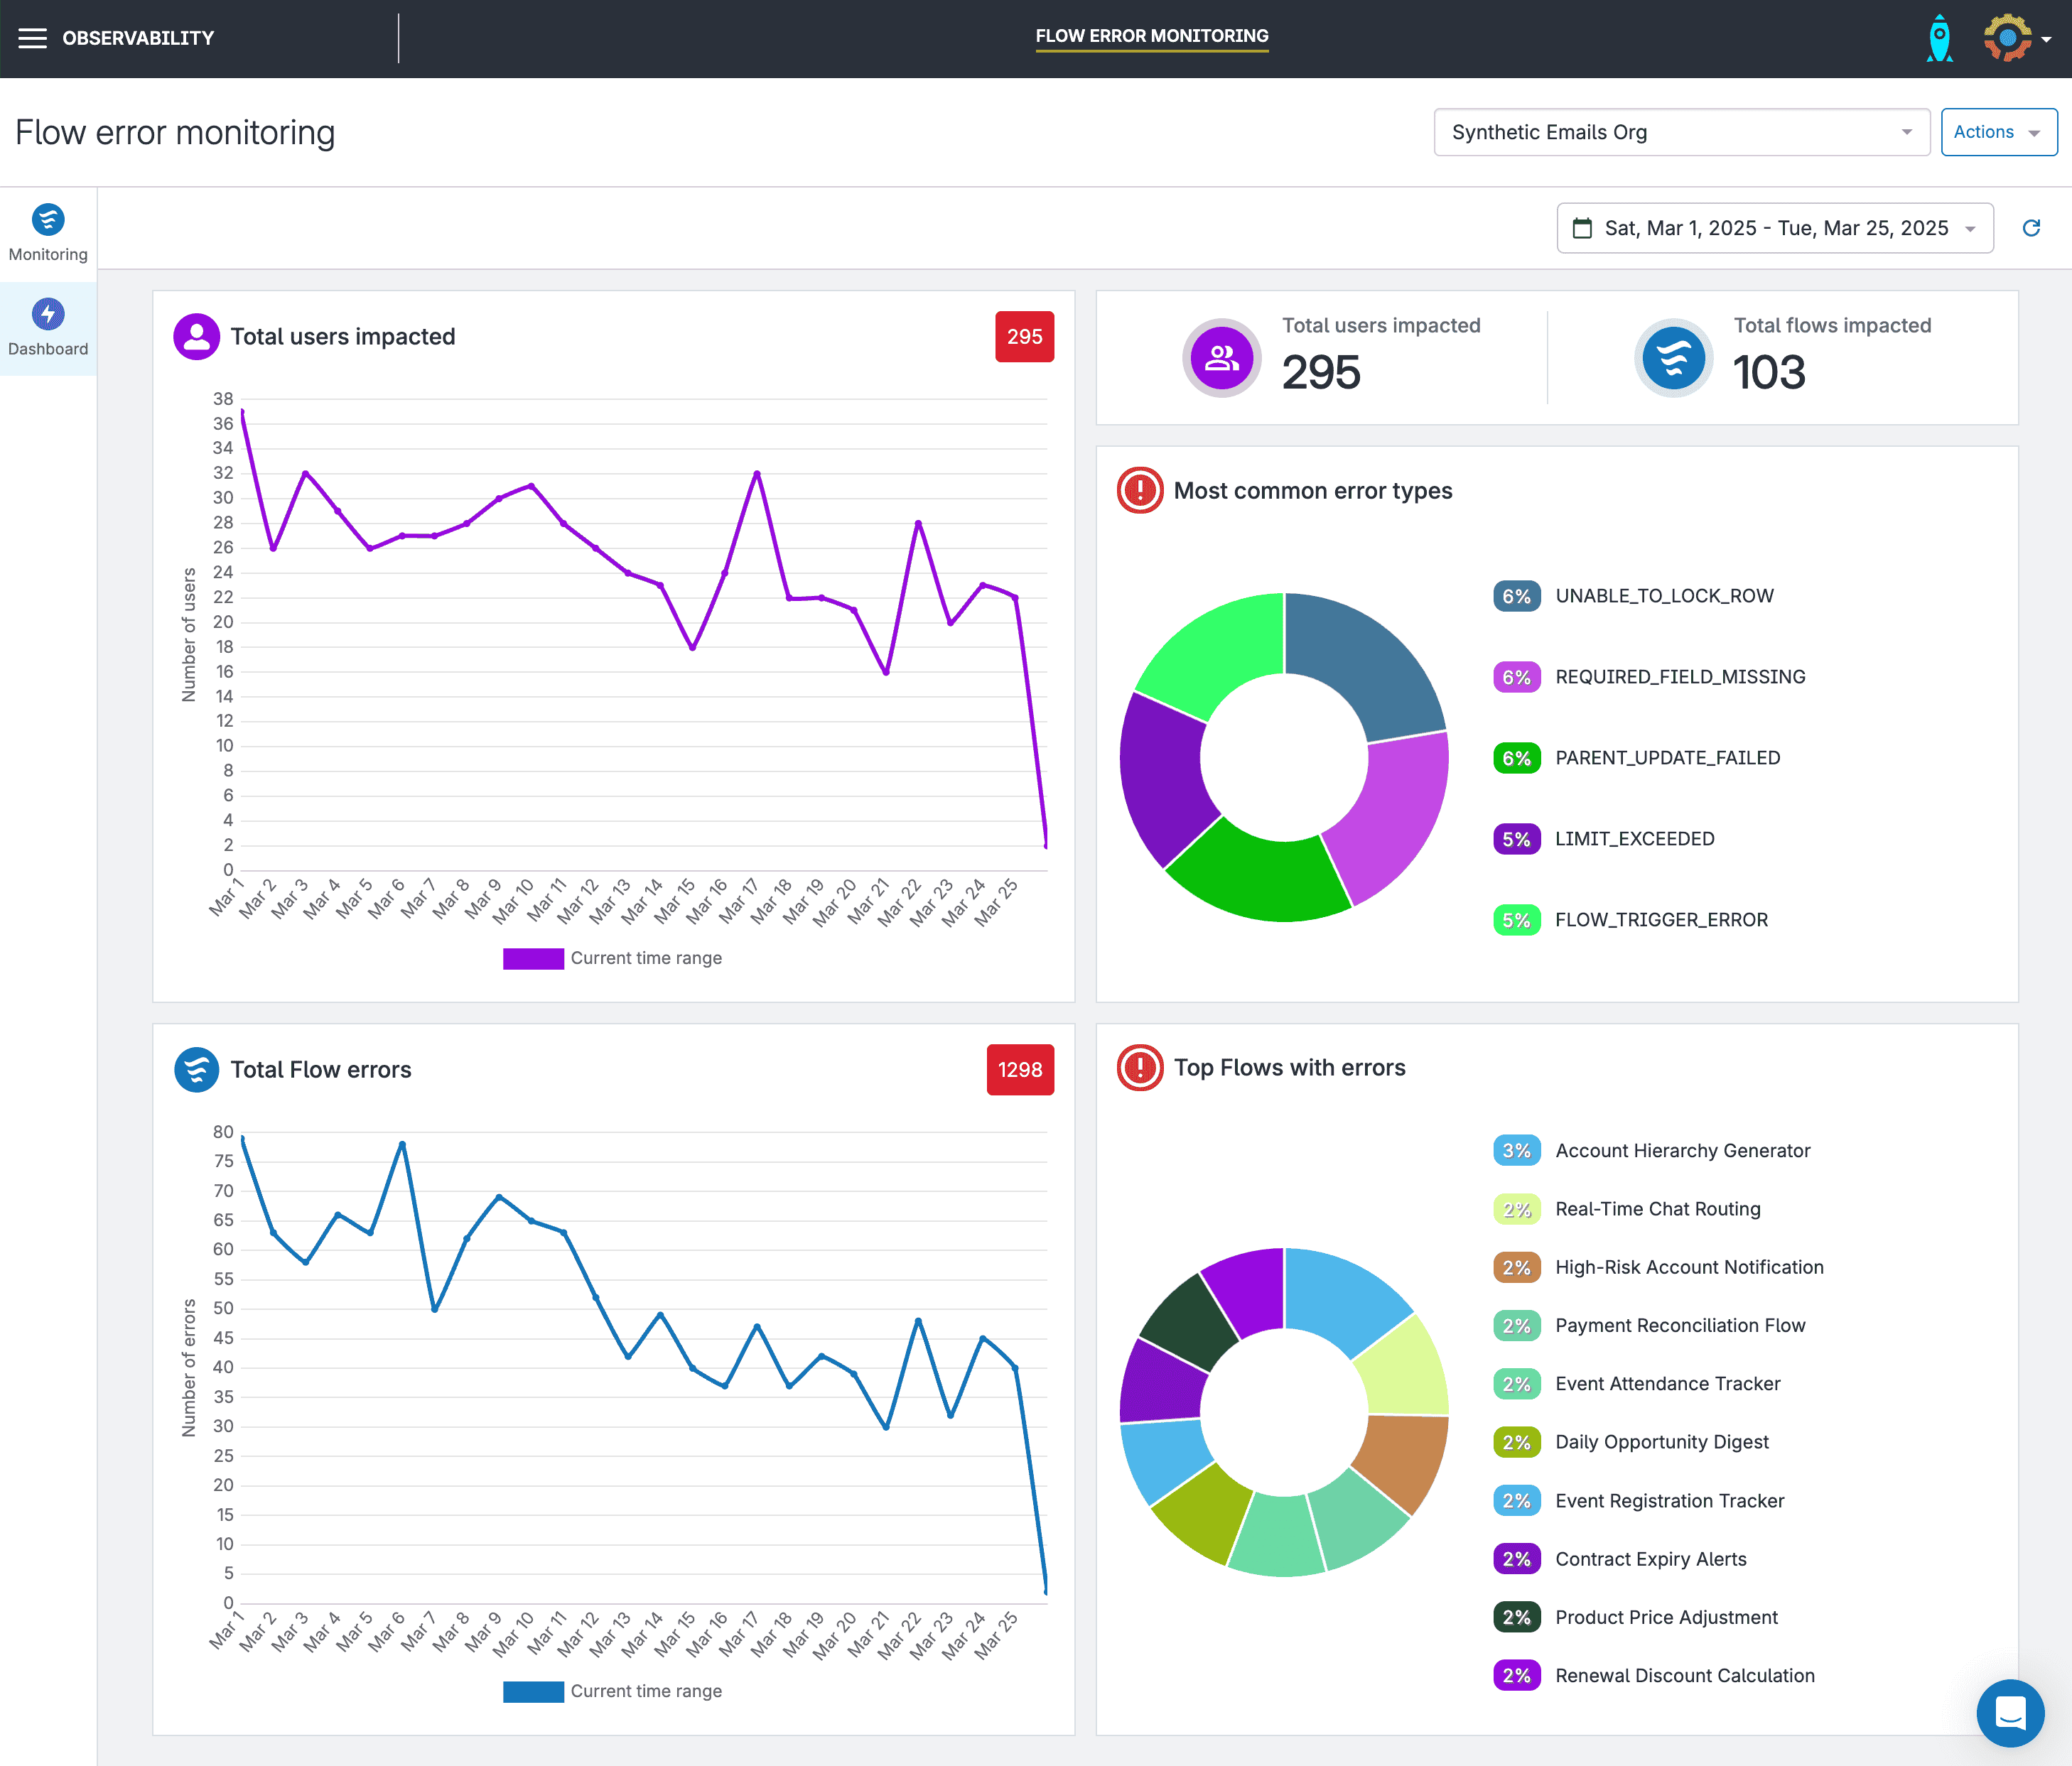The height and width of the screenshot is (1766, 2072).
Task: Toggle the blue Current time range legend
Action: click(533, 1691)
